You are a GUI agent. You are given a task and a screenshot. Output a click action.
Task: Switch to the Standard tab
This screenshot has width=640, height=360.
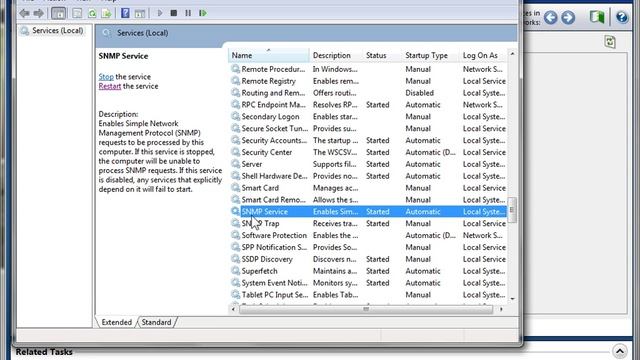pyautogui.click(x=156, y=322)
